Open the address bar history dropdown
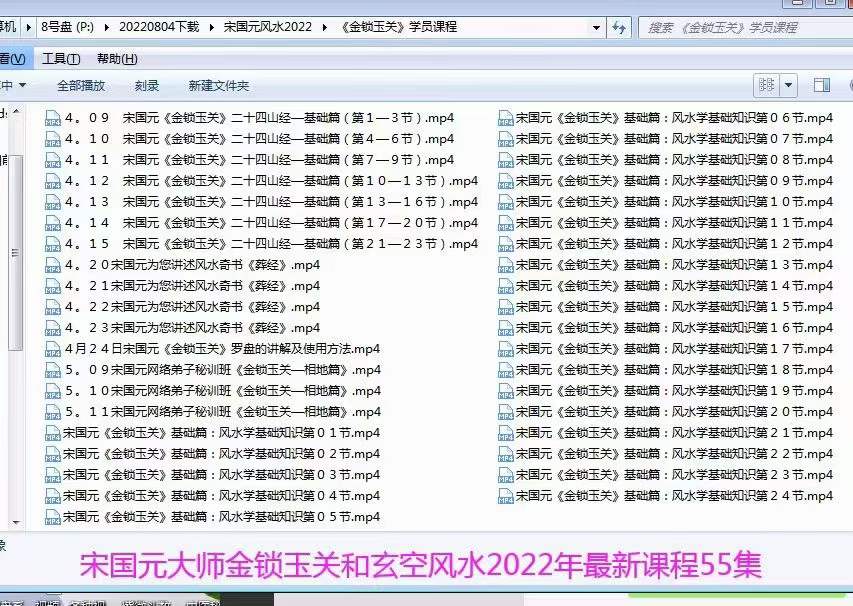Image resolution: width=853 pixels, height=606 pixels. click(x=595, y=28)
